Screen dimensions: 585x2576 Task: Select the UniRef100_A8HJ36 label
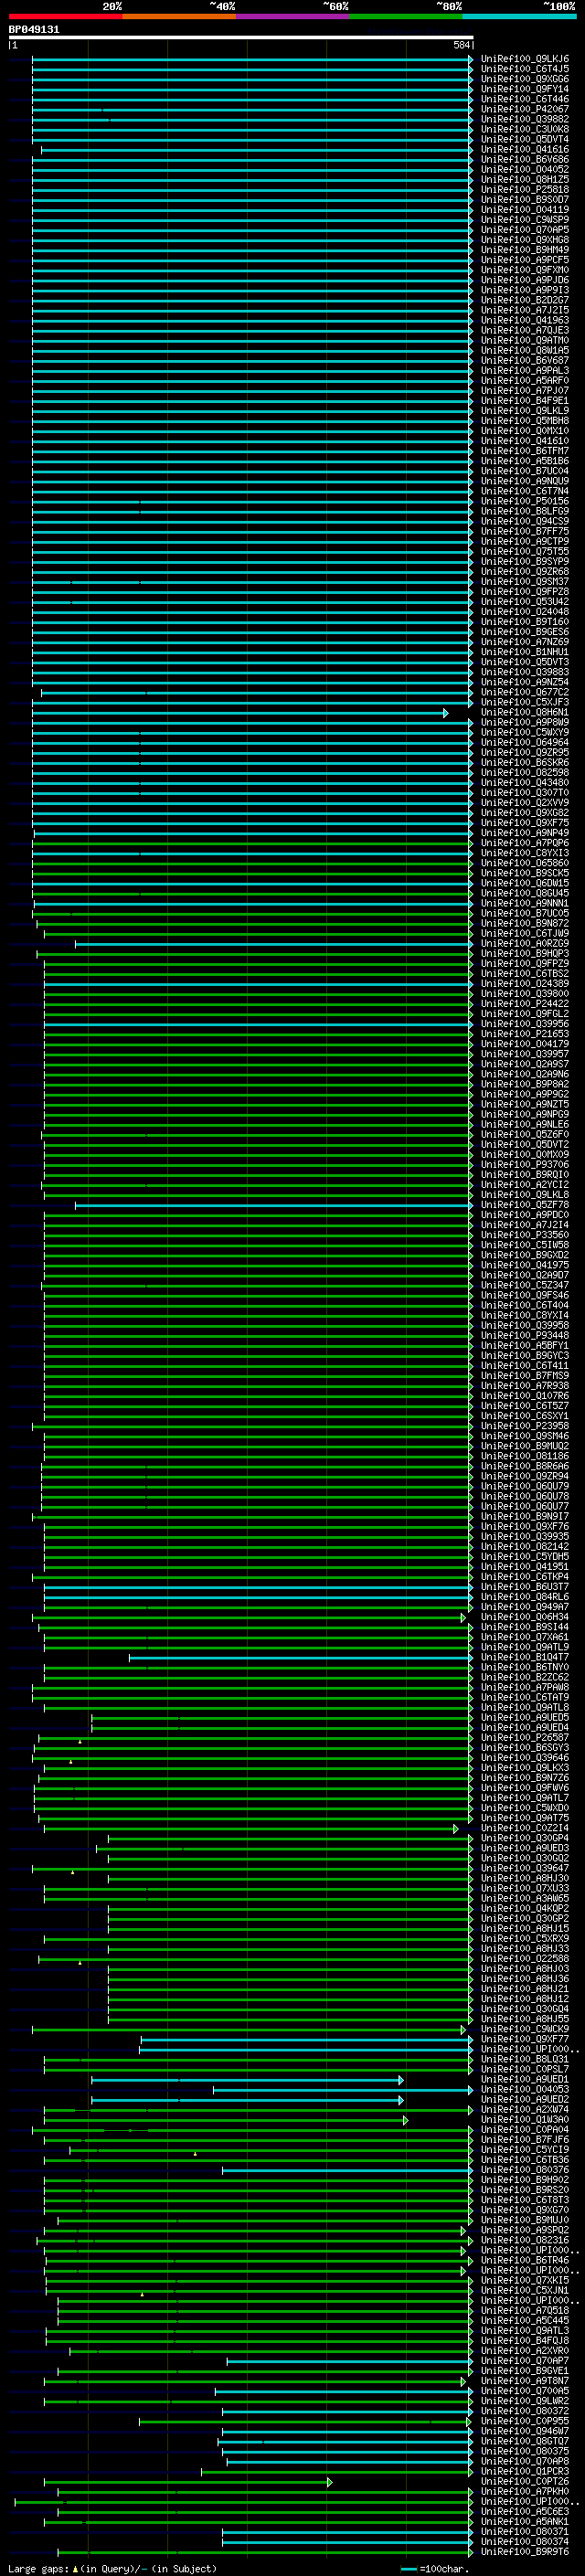pos(524,1978)
